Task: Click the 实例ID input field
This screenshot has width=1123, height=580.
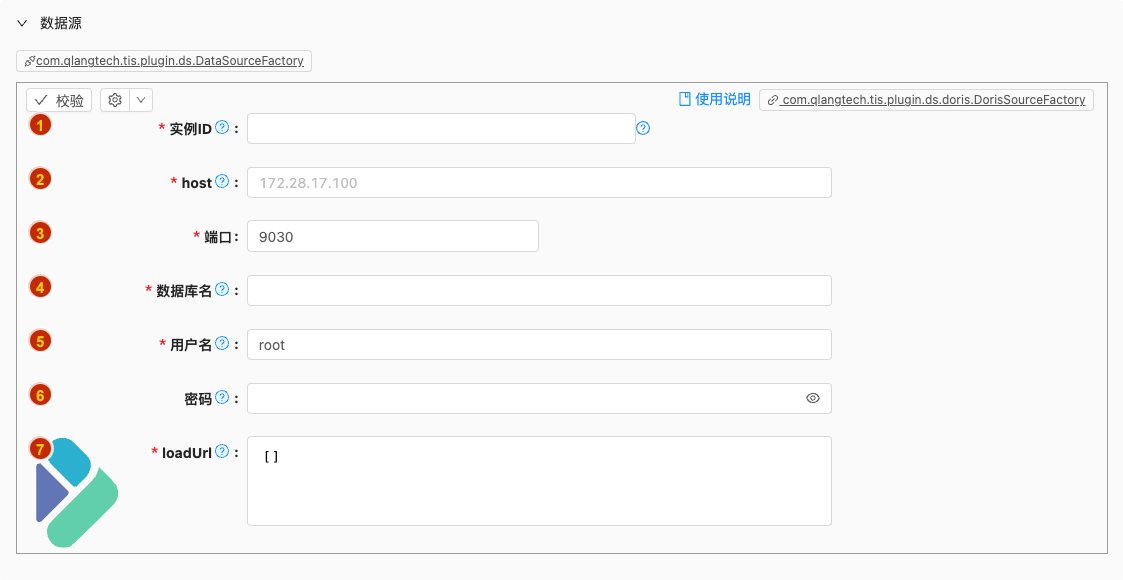Action: tap(440, 128)
